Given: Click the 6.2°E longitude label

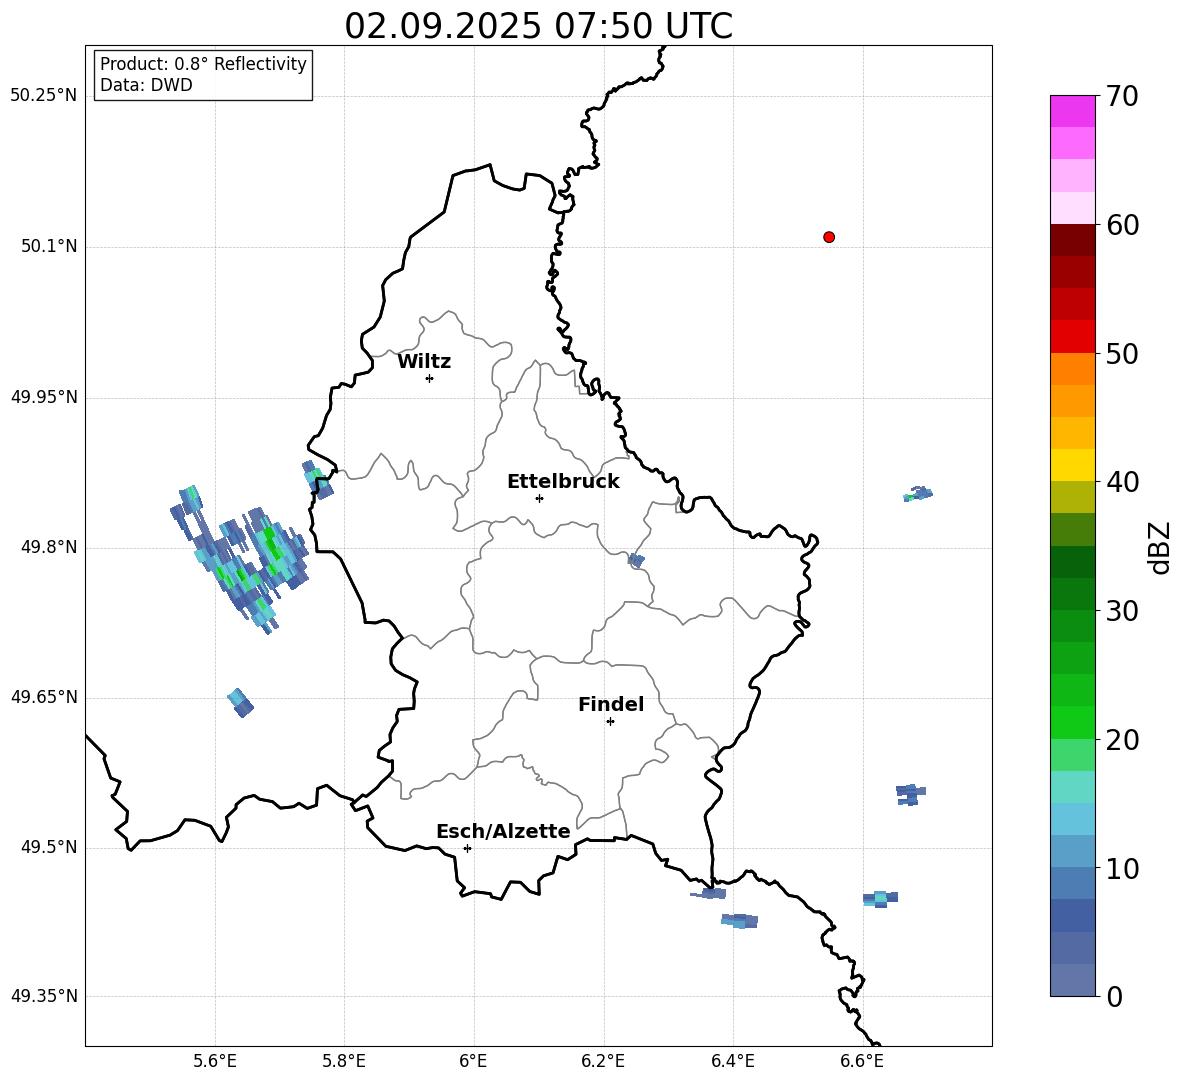Looking at the screenshot, I should [x=603, y=1062].
